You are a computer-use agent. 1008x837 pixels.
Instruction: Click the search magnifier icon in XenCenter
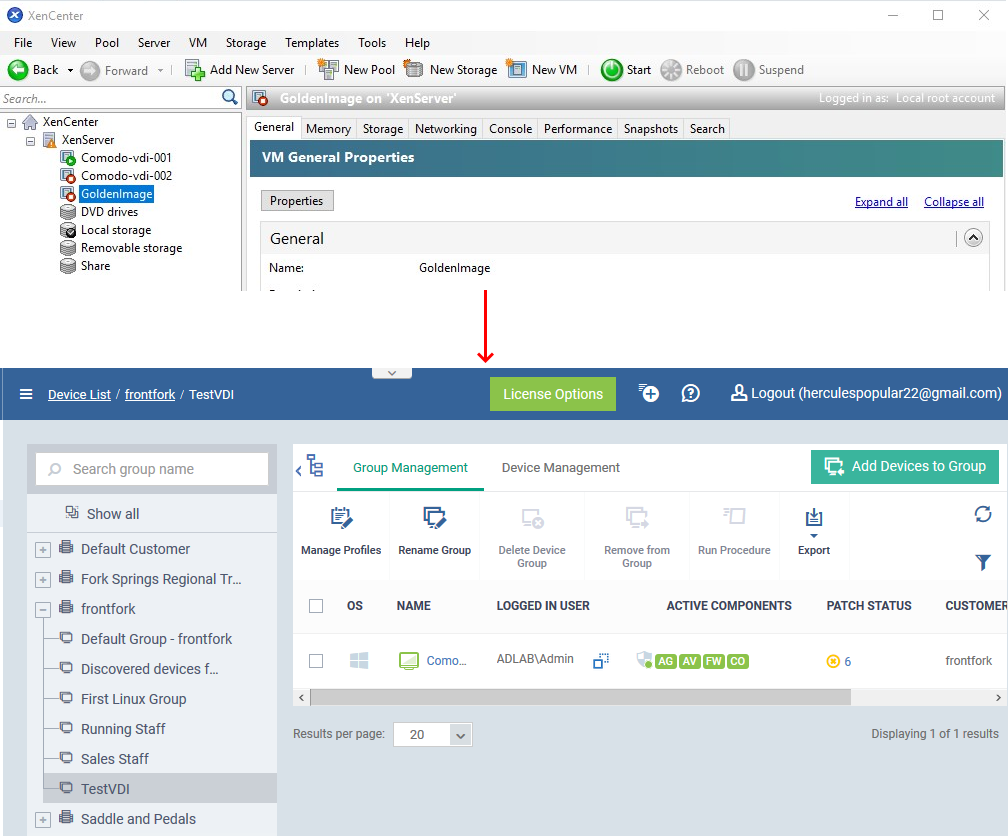[x=230, y=97]
